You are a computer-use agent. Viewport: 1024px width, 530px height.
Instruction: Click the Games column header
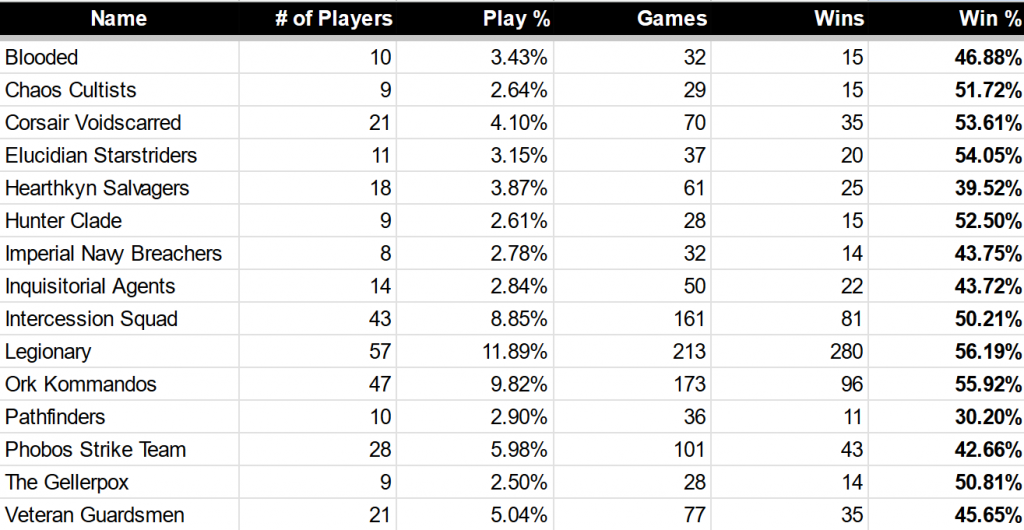671,19
